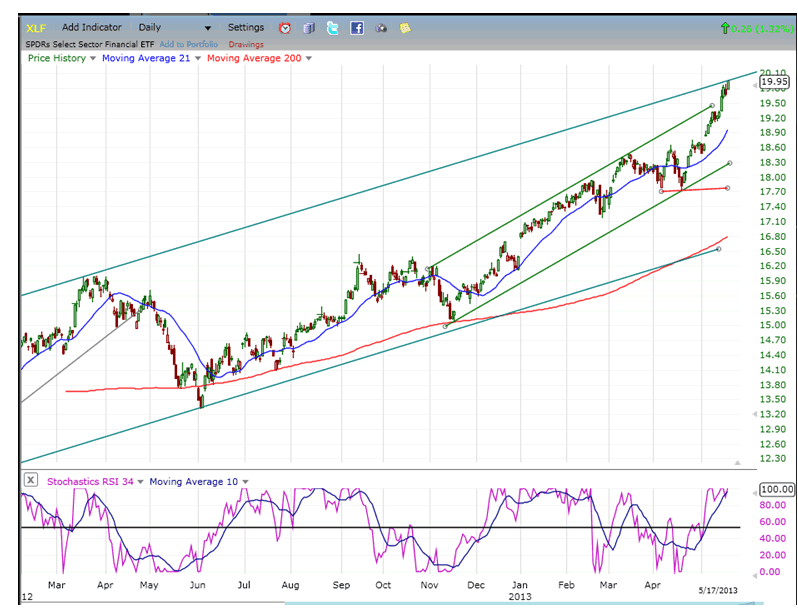The width and height of the screenshot is (798, 615).
Task: Click the books icon in the toolbar
Action: pyautogui.click(x=309, y=28)
